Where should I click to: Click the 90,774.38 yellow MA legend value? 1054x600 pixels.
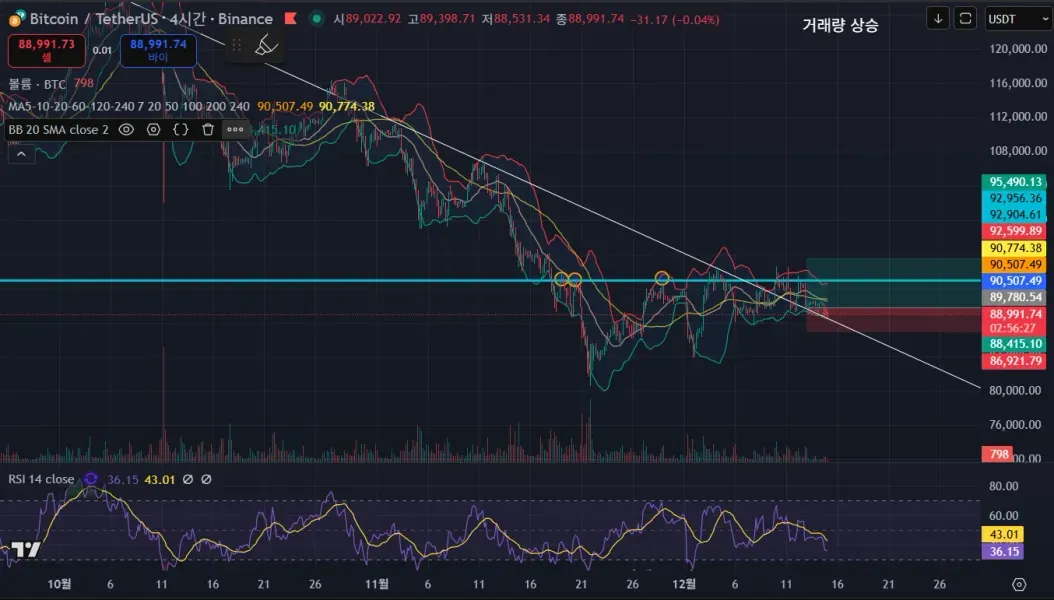[x=347, y=106]
